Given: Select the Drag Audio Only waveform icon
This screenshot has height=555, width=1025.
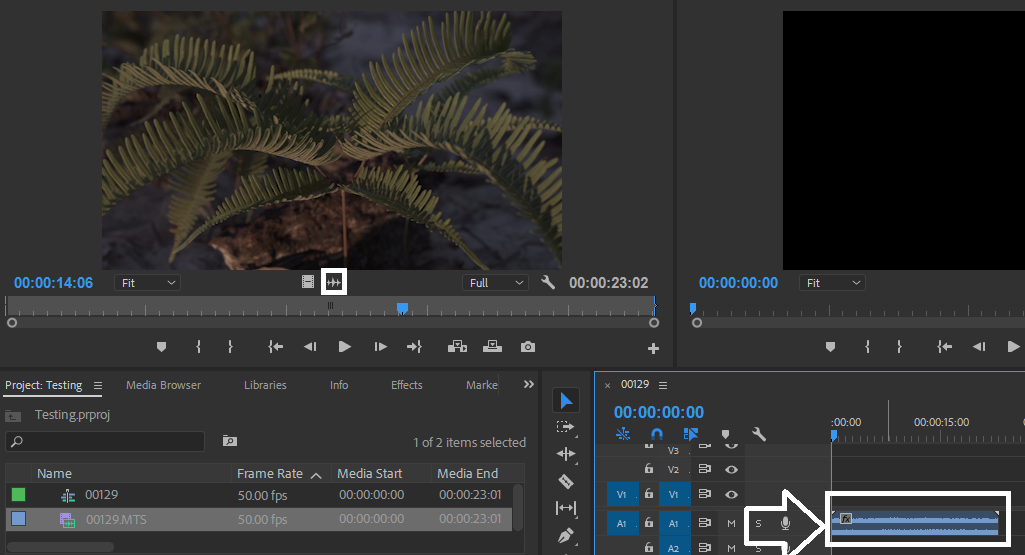Looking at the screenshot, I should pyautogui.click(x=334, y=282).
